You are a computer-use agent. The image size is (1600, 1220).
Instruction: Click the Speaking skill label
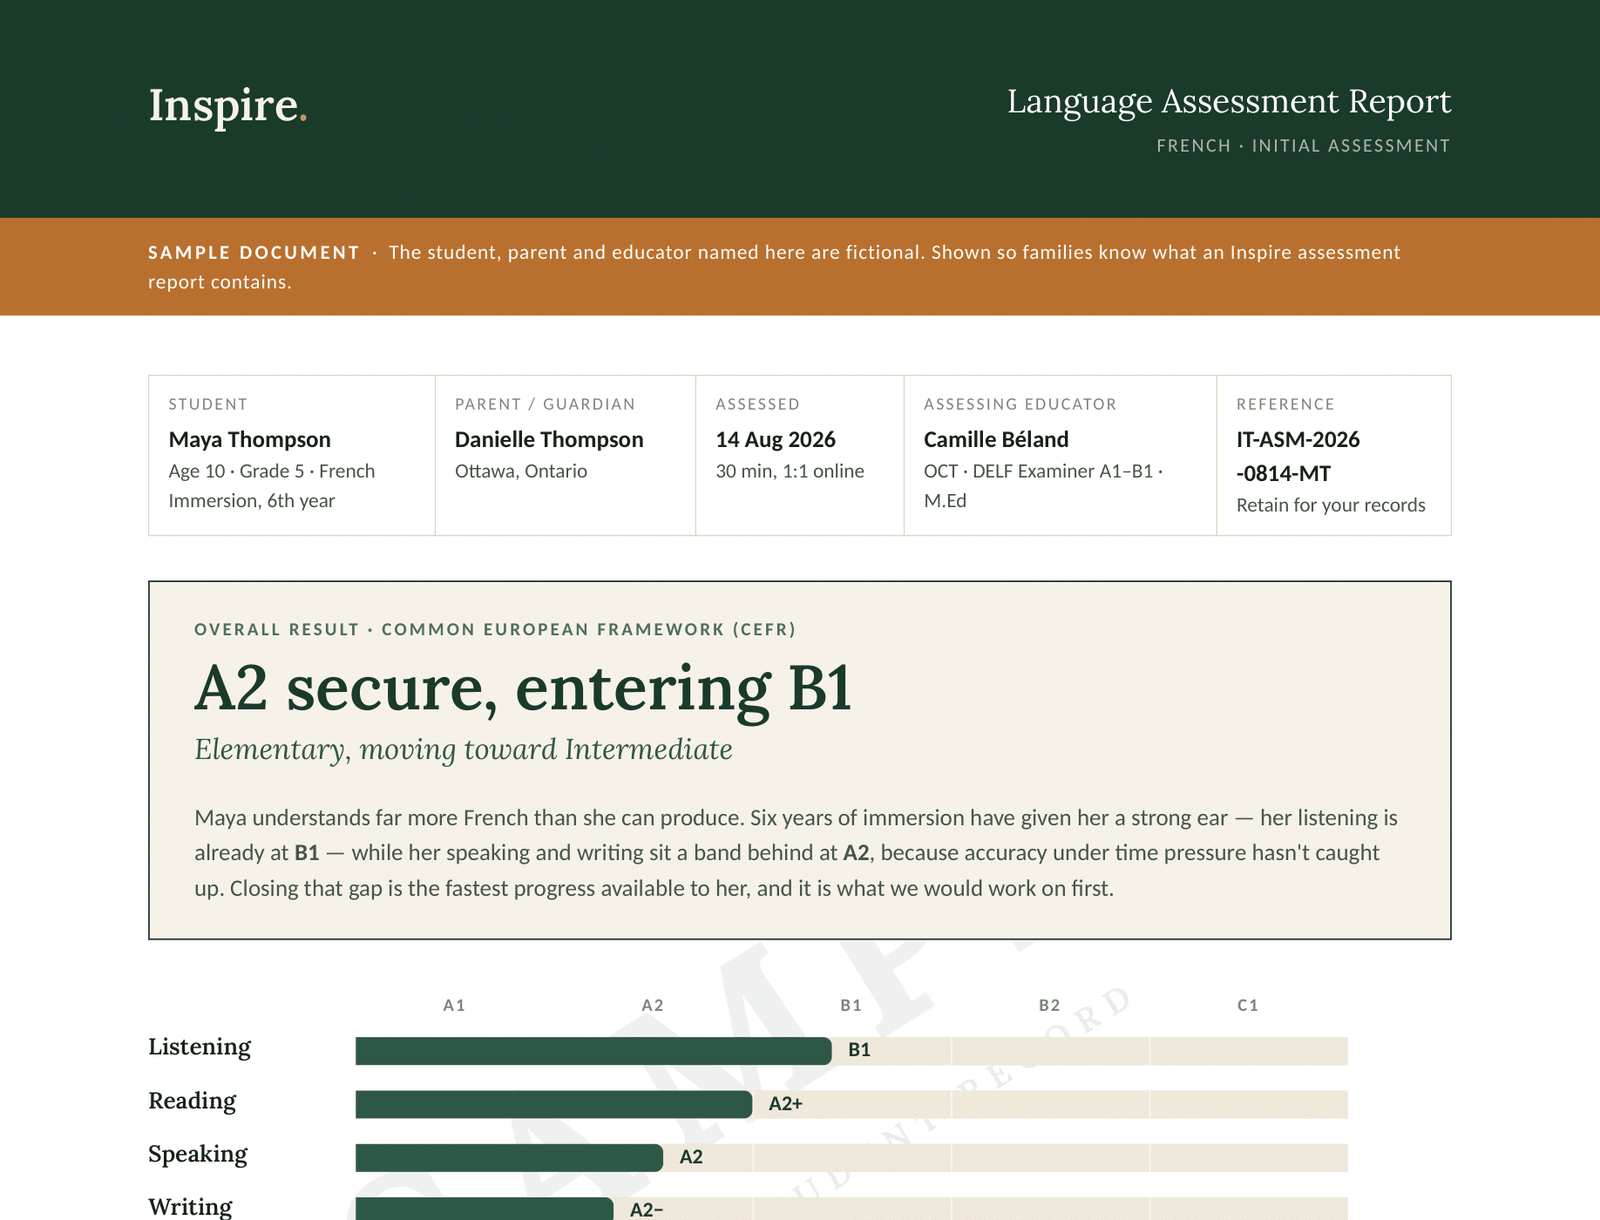(198, 1154)
